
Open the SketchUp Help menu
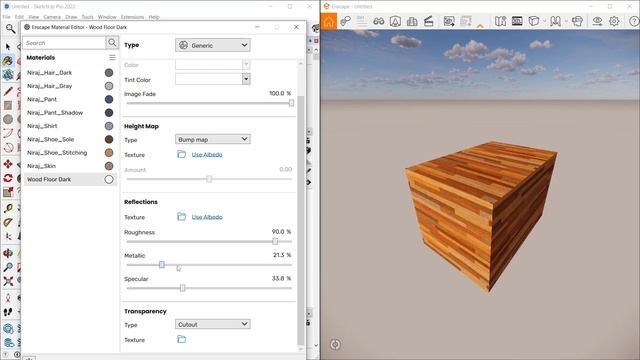[x=154, y=17]
